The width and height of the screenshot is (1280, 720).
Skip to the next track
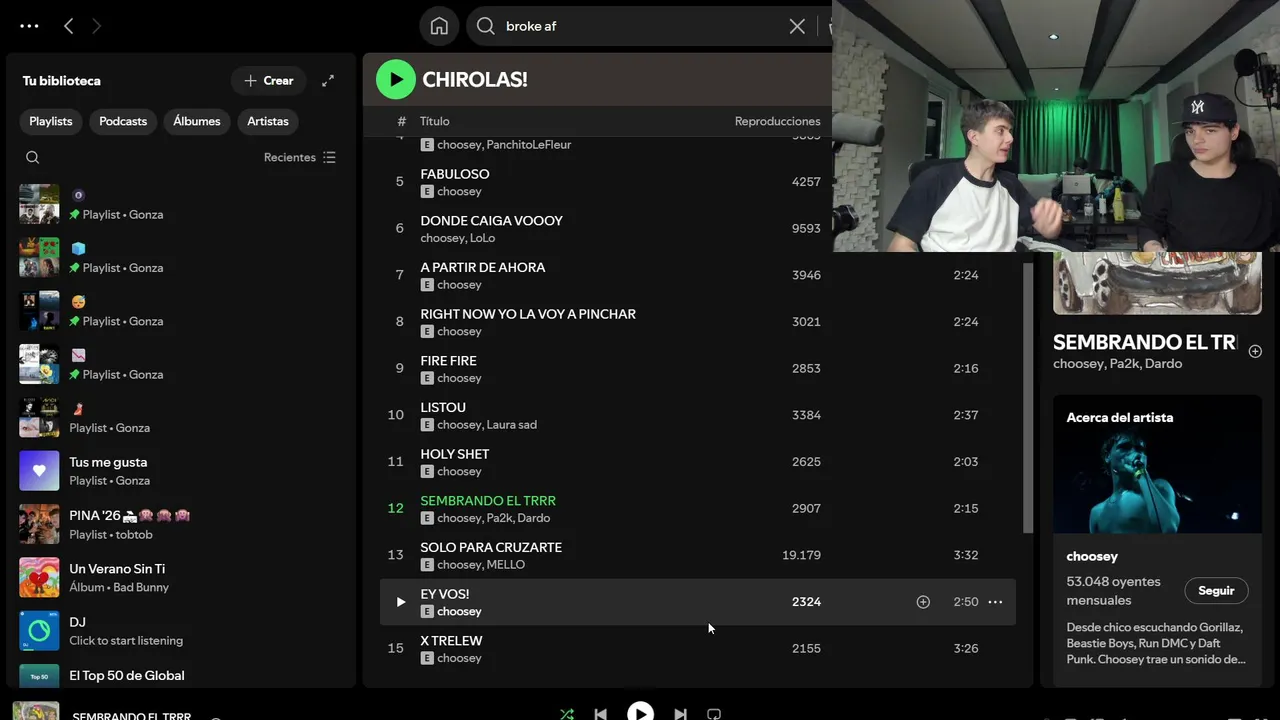pos(680,714)
